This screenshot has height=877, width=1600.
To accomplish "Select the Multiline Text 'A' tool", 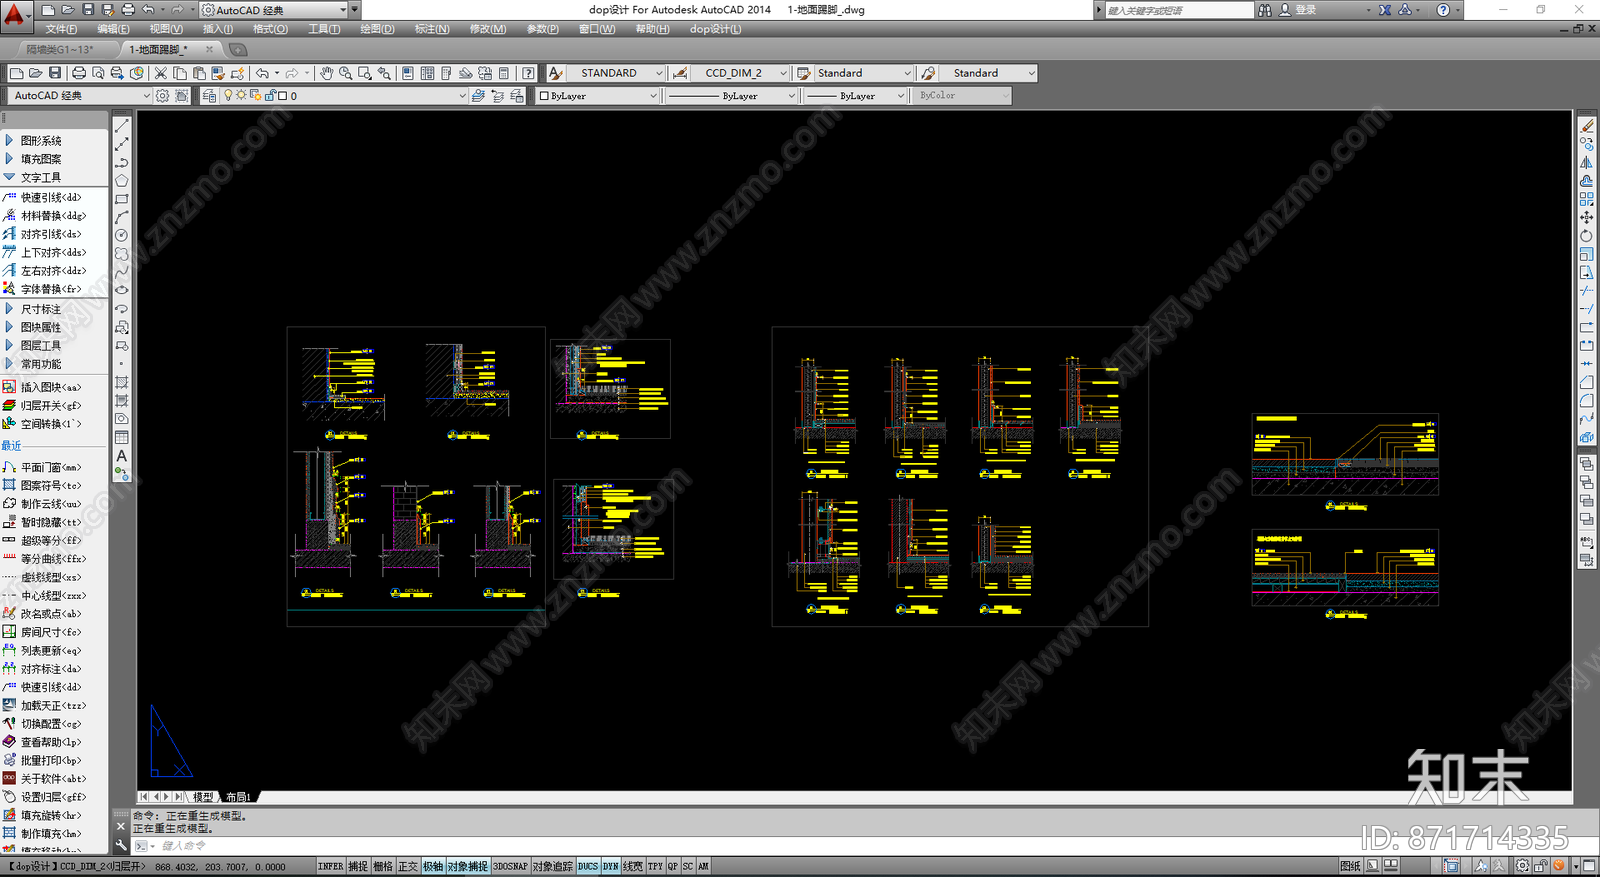I will coord(122,456).
